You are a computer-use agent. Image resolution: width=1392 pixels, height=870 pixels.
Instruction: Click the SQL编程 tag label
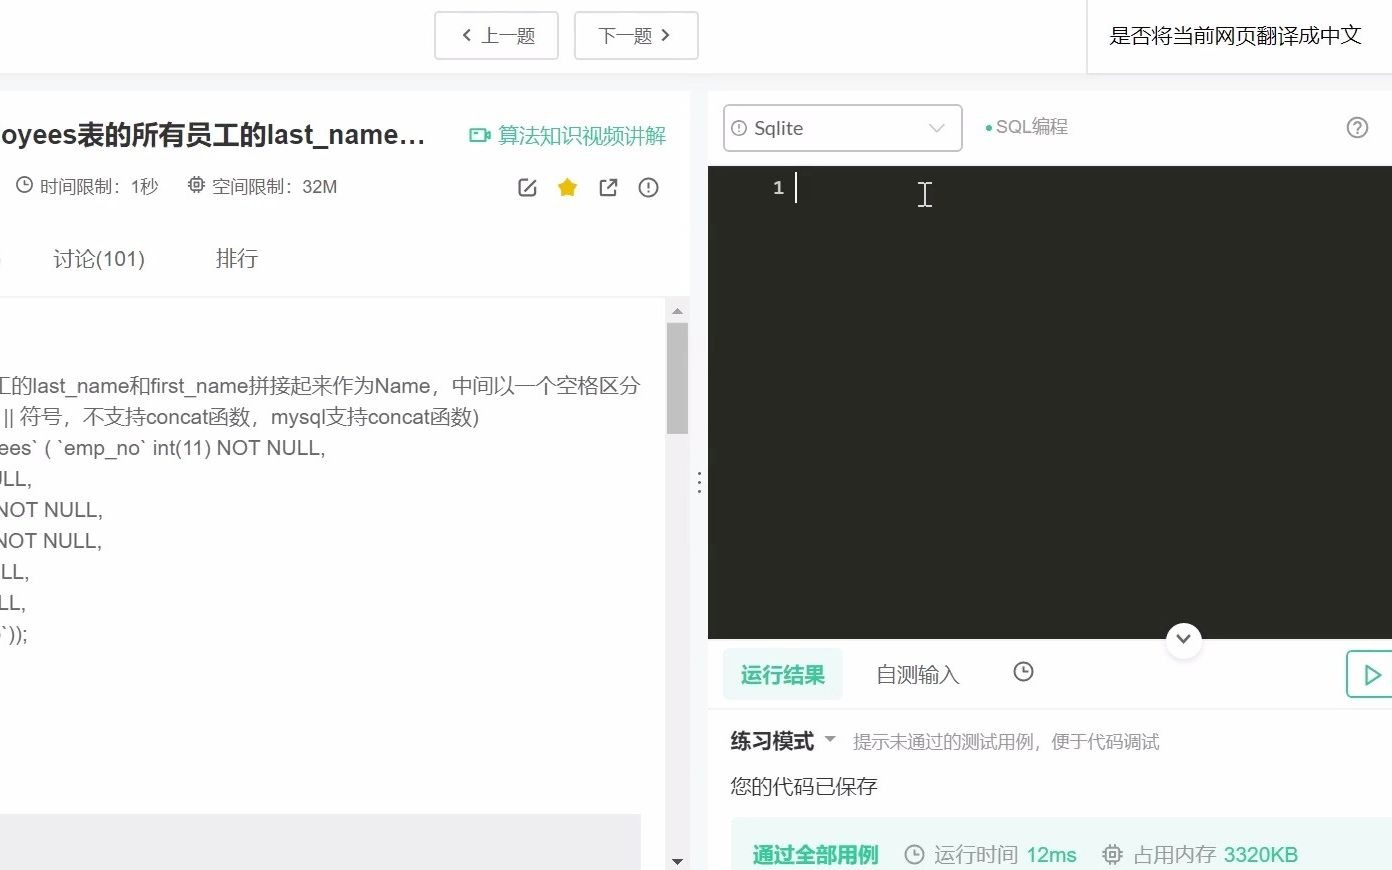pos(1031,127)
